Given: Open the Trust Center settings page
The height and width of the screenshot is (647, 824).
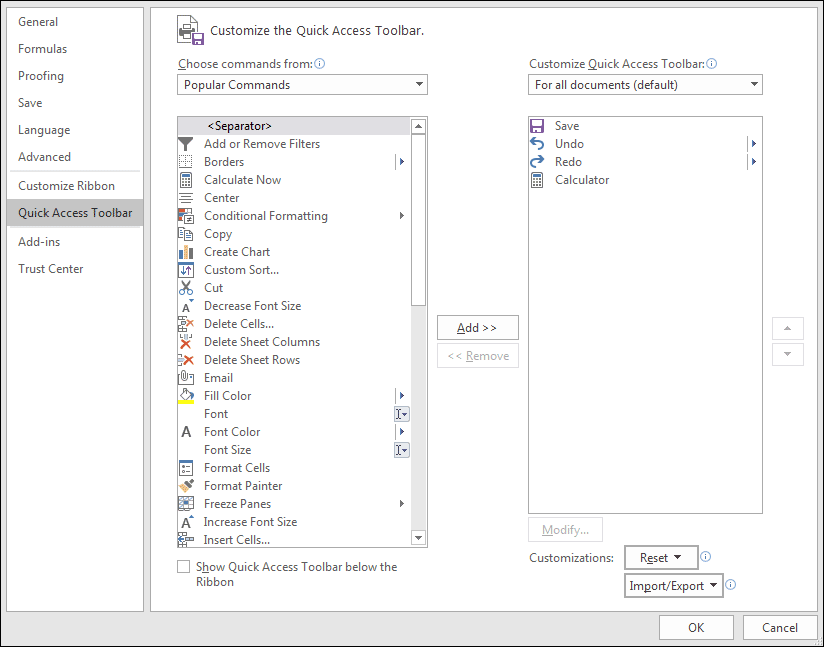Looking at the screenshot, I should pos(51,268).
